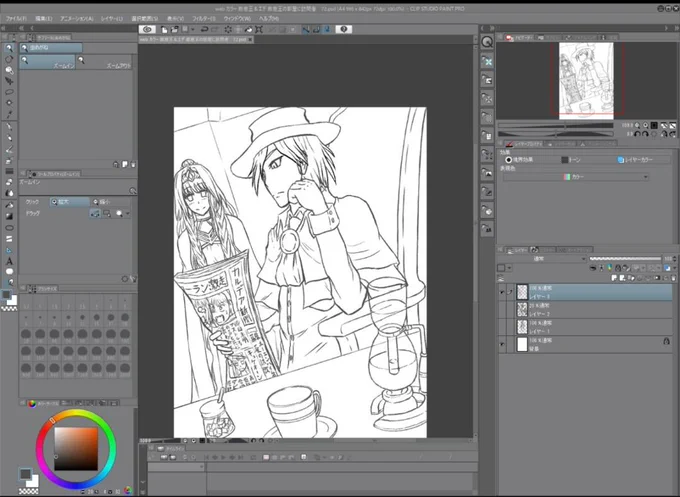Select the Lasso selection tool
The image size is (680, 497).
(x=9, y=92)
